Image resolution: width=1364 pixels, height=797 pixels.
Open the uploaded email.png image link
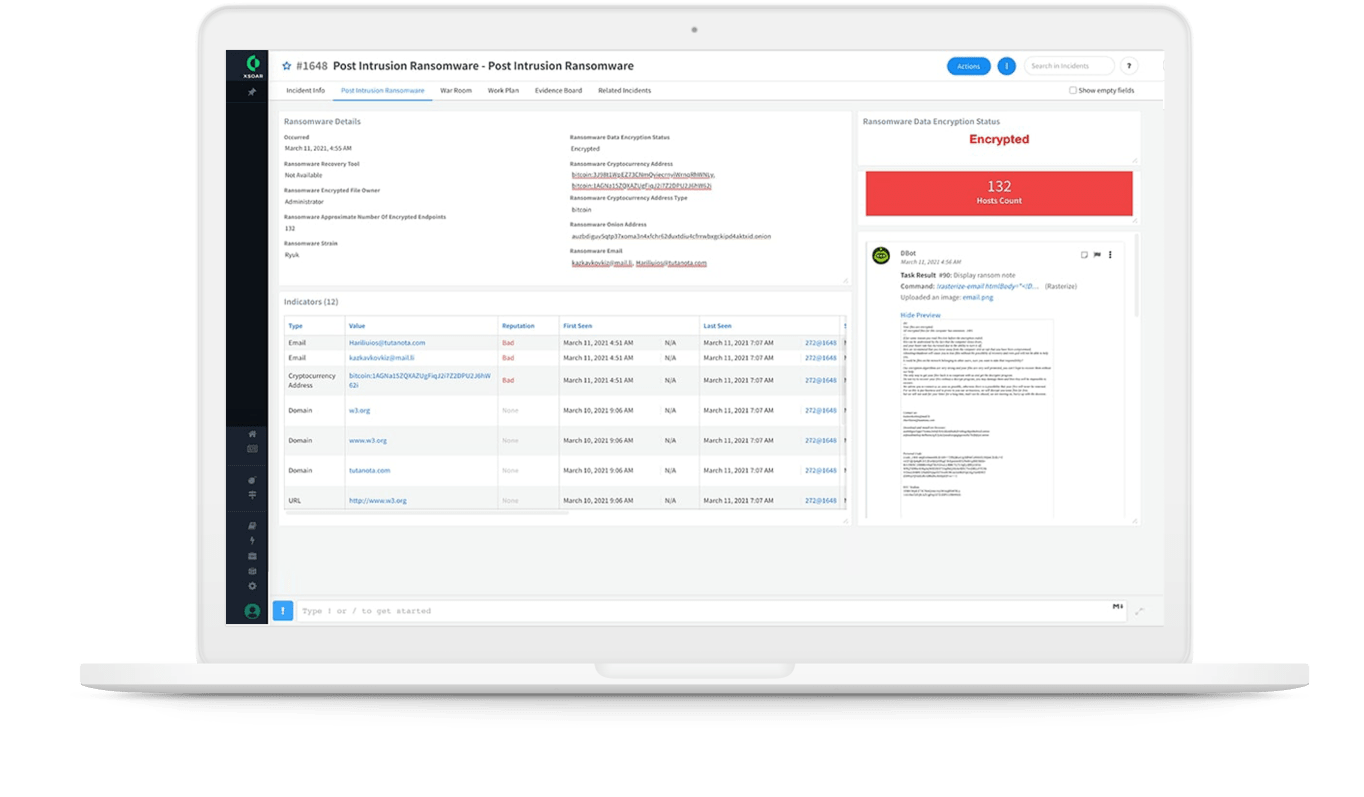pos(978,297)
